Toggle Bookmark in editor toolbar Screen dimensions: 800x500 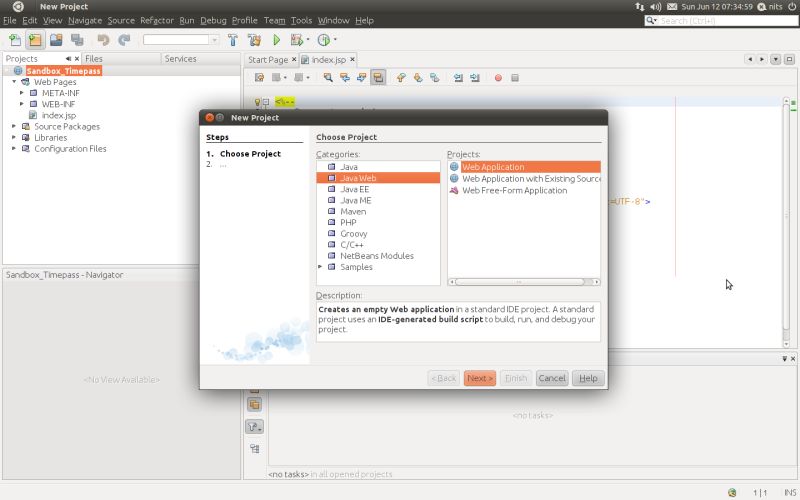(435, 78)
